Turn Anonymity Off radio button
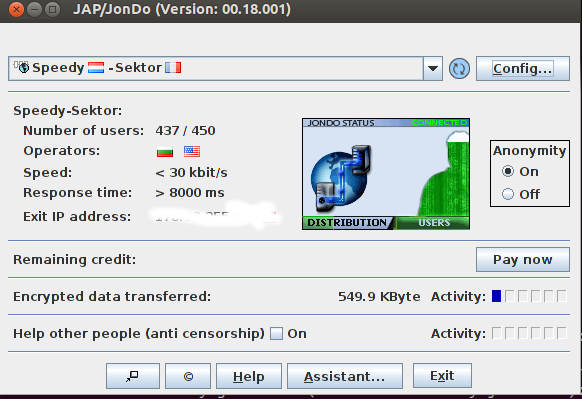Image resolution: width=582 pixels, height=399 pixels. pos(508,194)
